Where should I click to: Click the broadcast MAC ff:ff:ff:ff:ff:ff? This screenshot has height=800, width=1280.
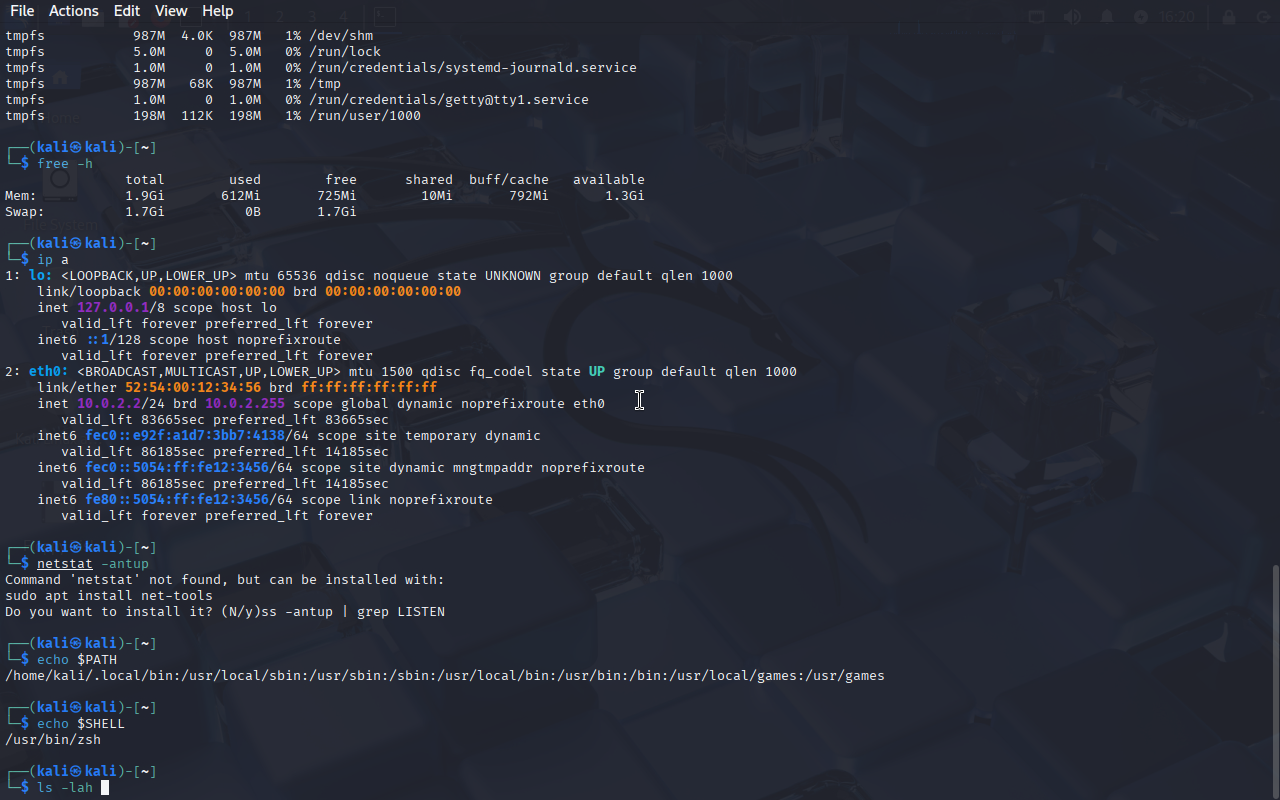pos(369,388)
